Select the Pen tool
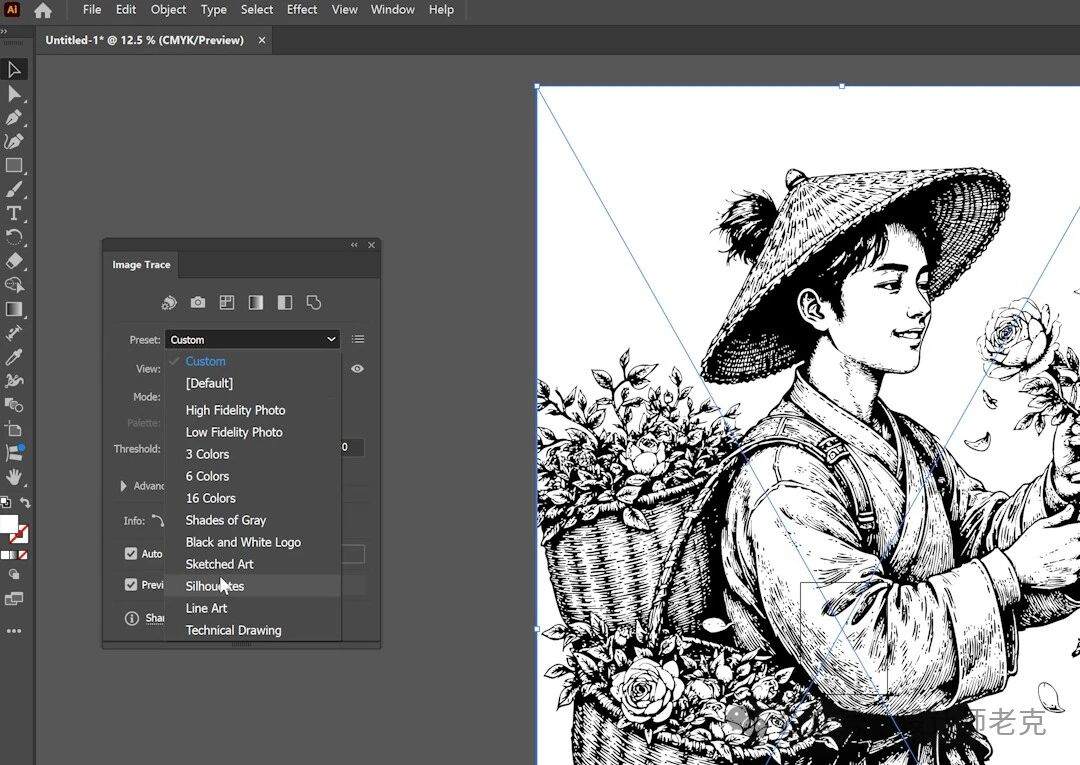The width and height of the screenshot is (1080, 765). pyautogui.click(x=14, y=117)
